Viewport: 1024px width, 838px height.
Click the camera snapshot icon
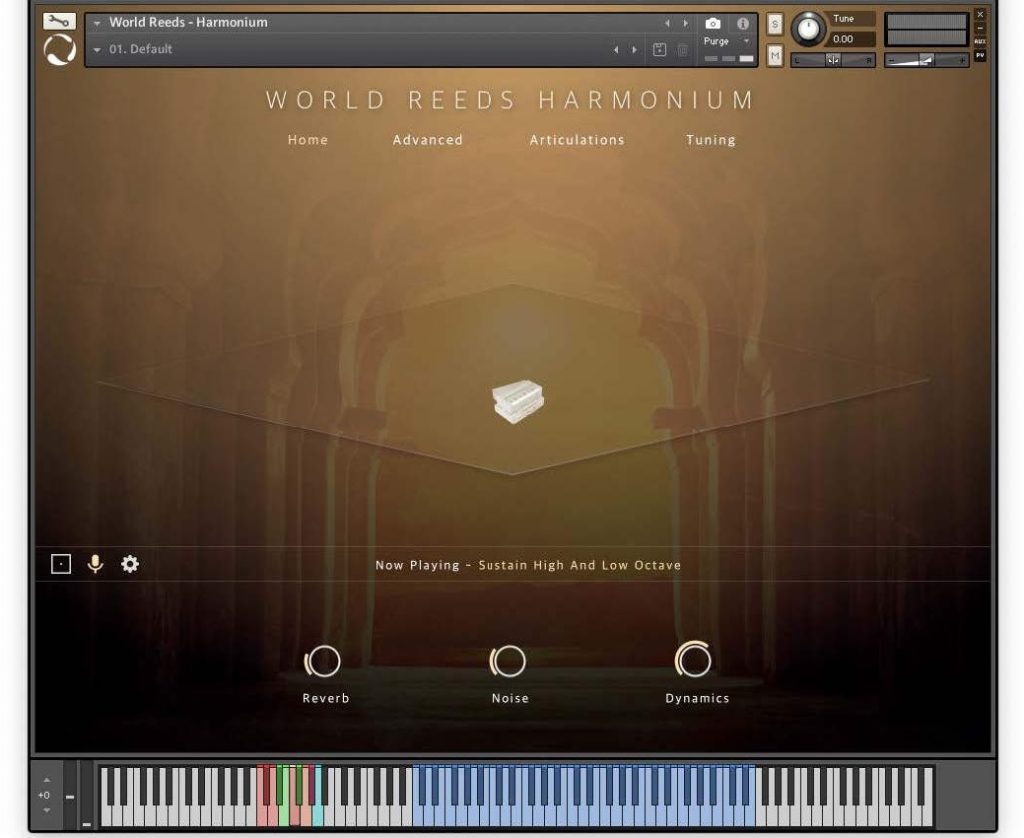pyautogui.click(x=713, y=23)
